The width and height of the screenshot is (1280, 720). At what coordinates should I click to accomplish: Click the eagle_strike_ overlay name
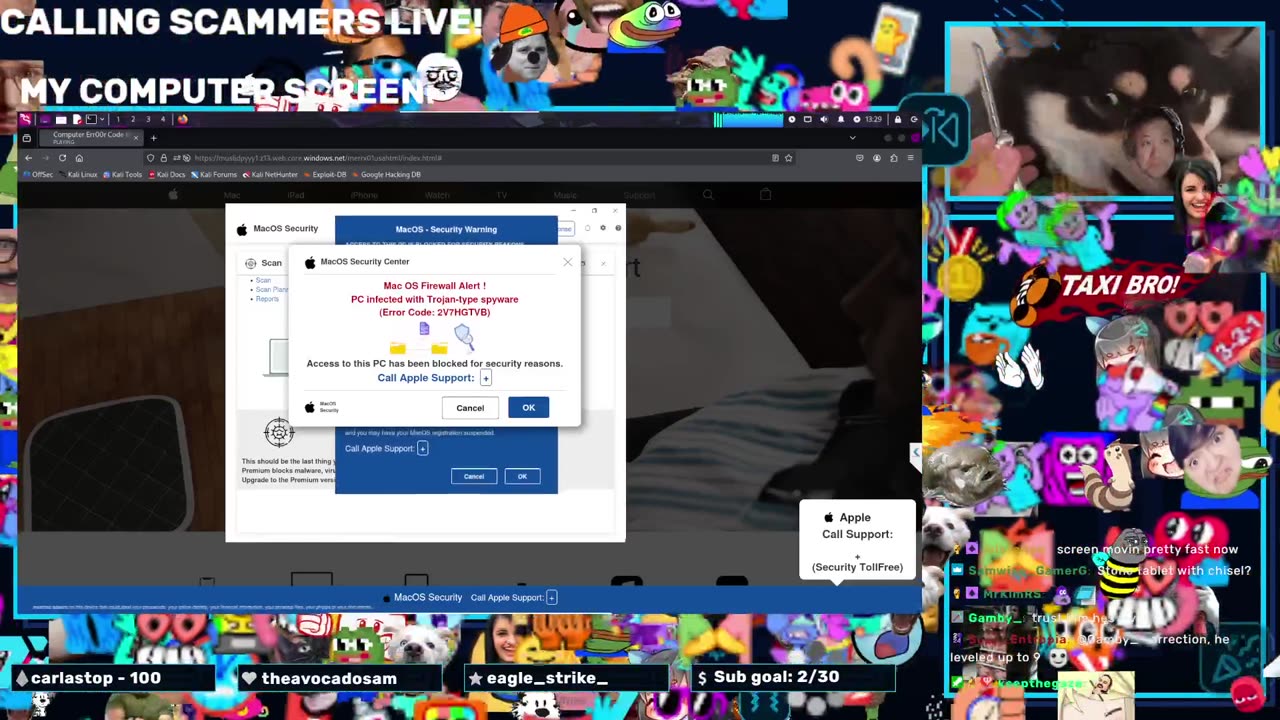click(547, 678)
